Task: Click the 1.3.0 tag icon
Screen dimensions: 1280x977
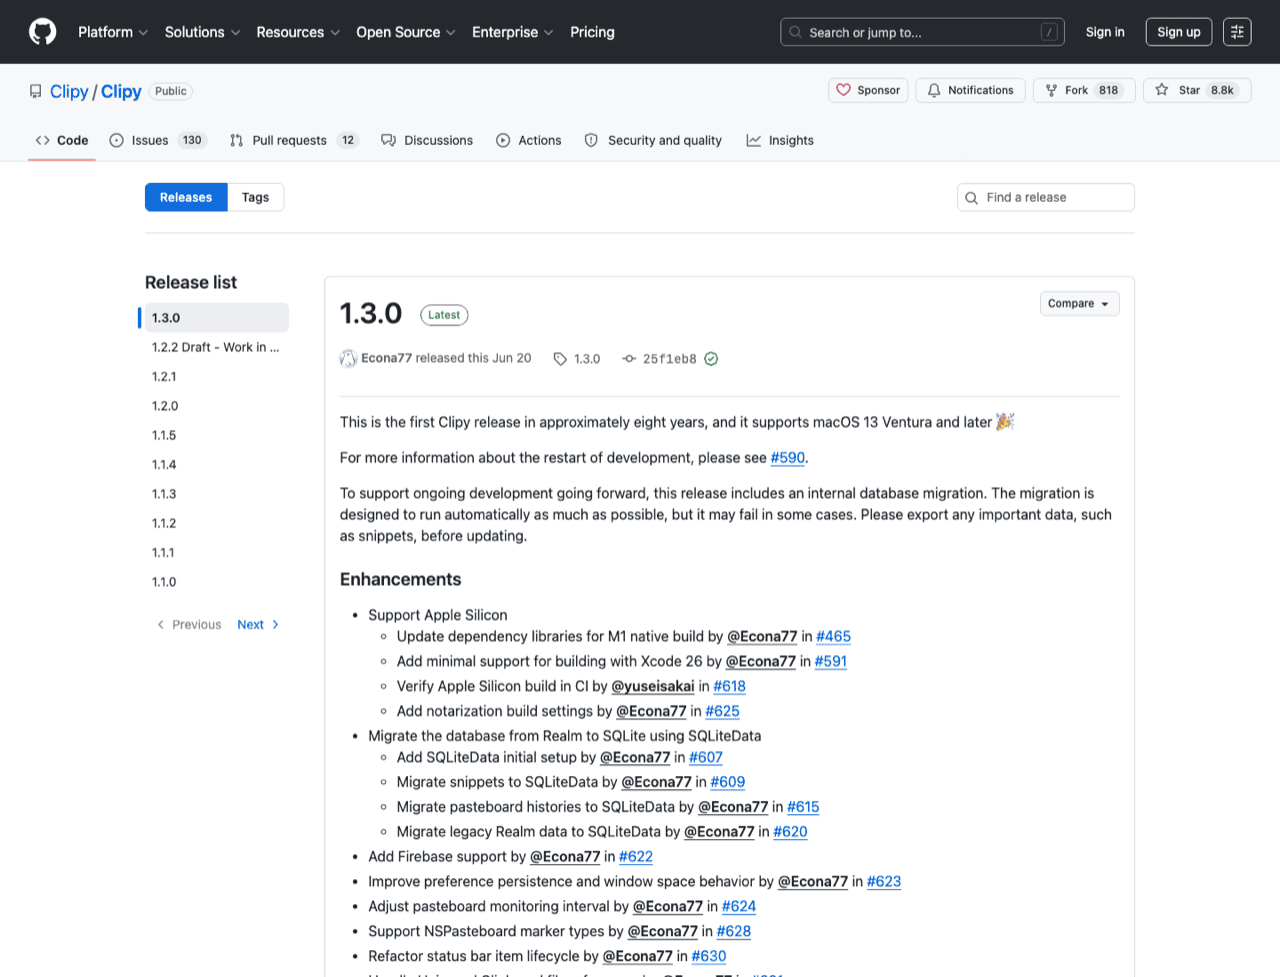Action: click(x=560, y=359)
